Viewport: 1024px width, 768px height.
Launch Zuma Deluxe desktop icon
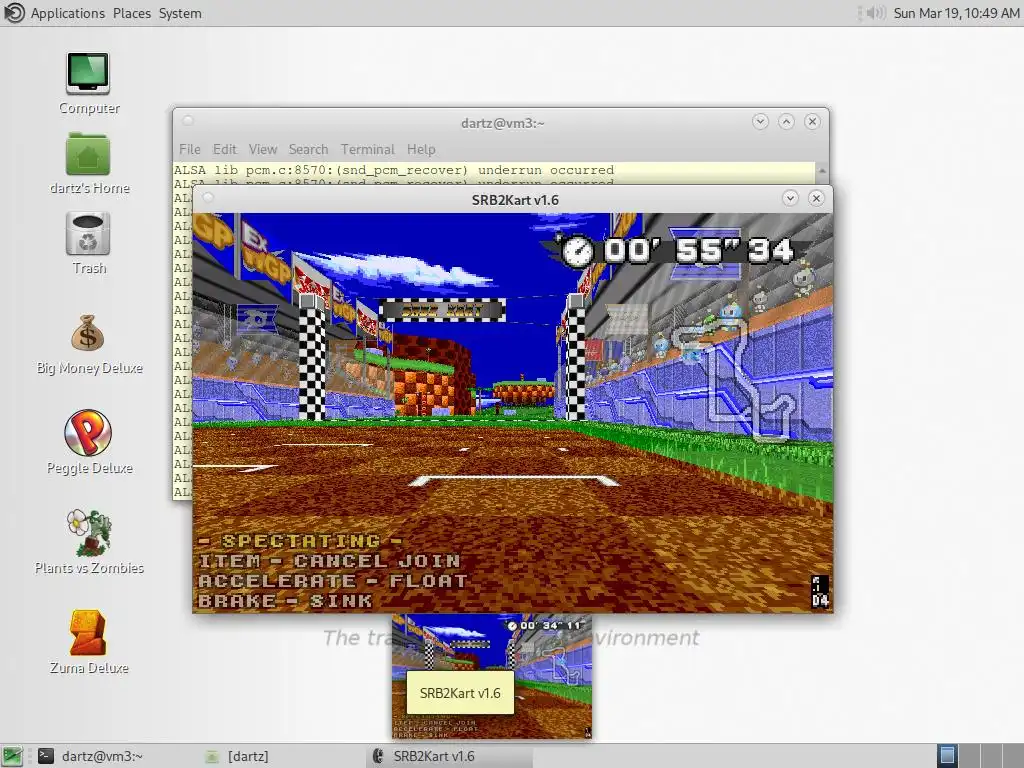point(88,632)
